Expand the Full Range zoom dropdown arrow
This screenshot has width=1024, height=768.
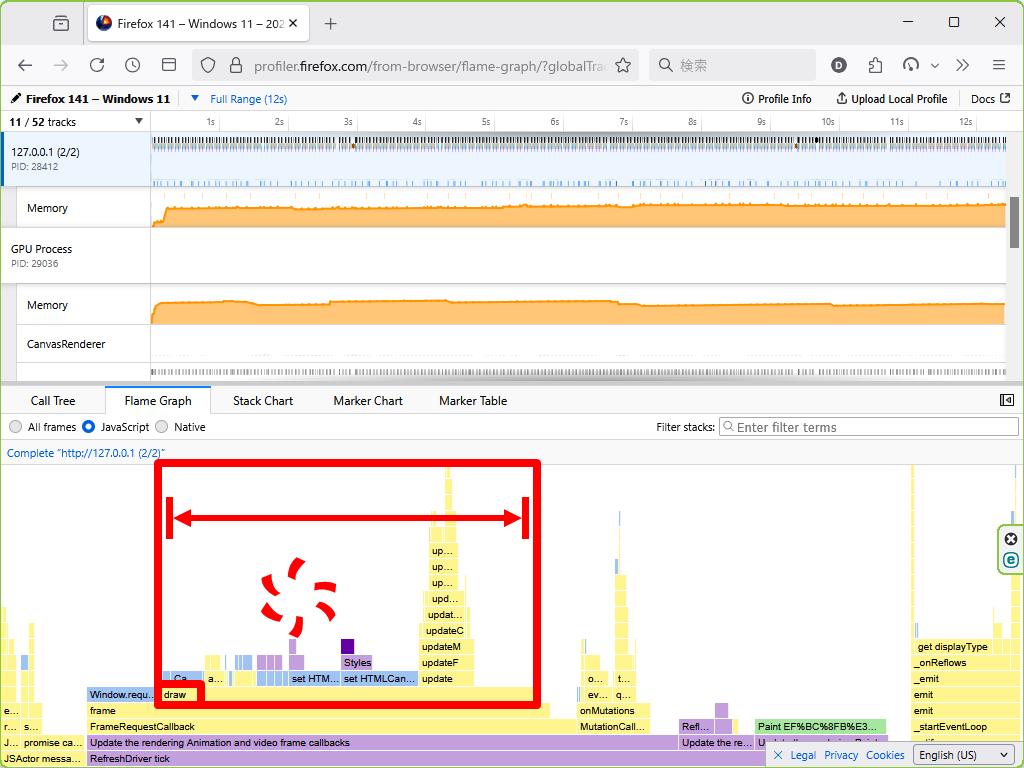[195, 99]
